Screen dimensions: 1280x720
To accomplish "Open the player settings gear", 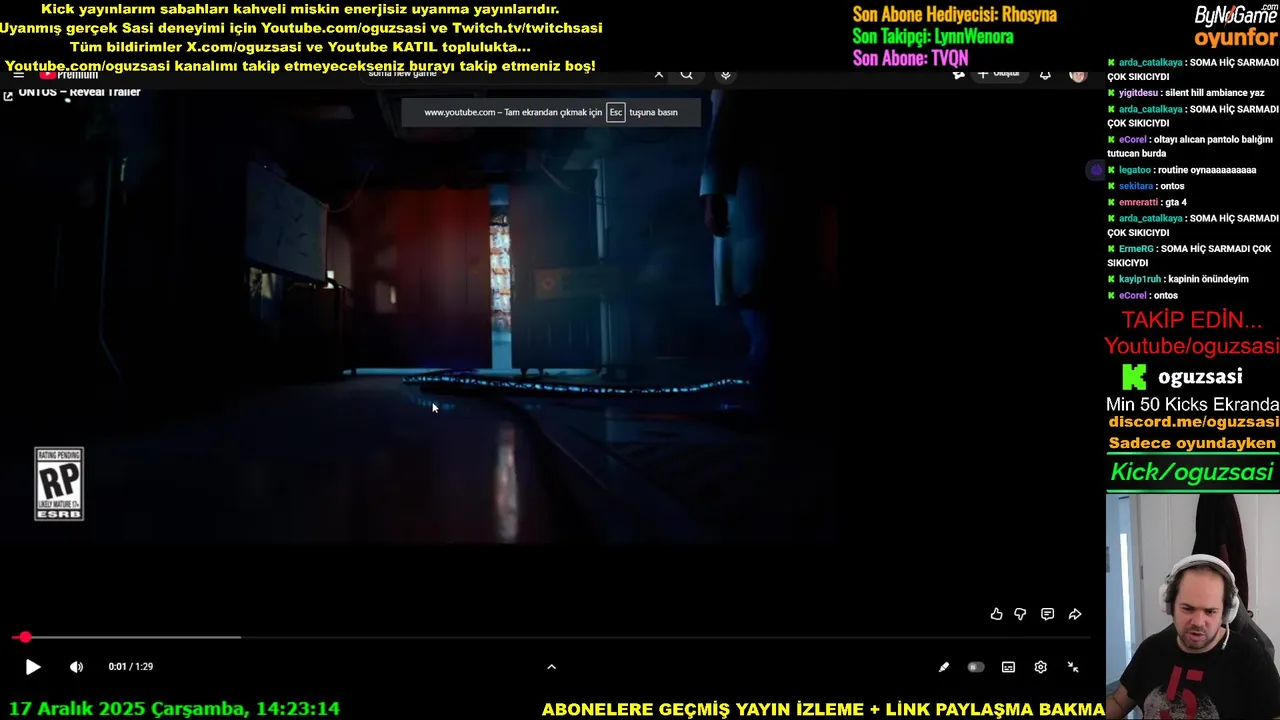I will click(x=1040, y=667).
